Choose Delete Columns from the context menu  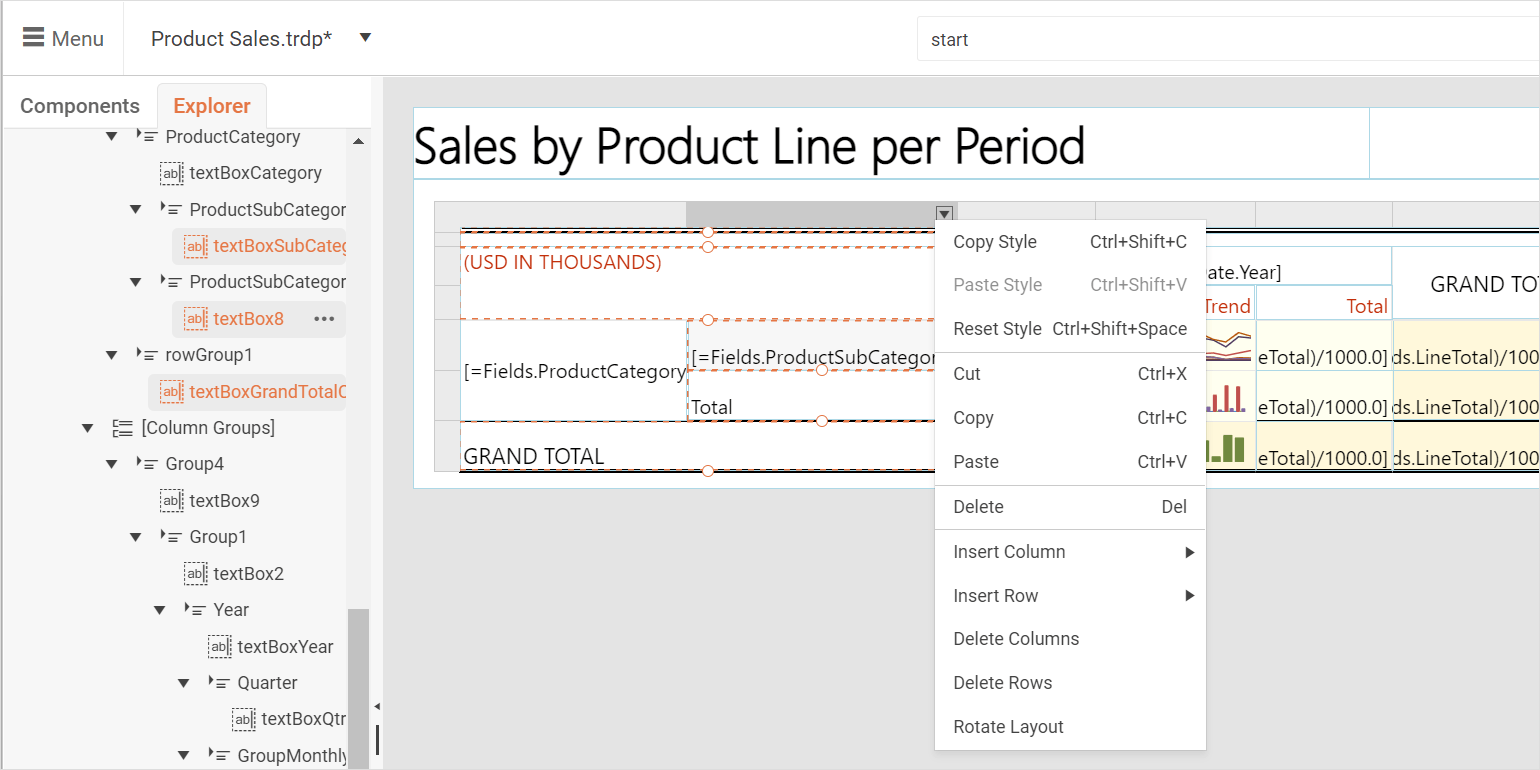click(x=1070, y=639)
